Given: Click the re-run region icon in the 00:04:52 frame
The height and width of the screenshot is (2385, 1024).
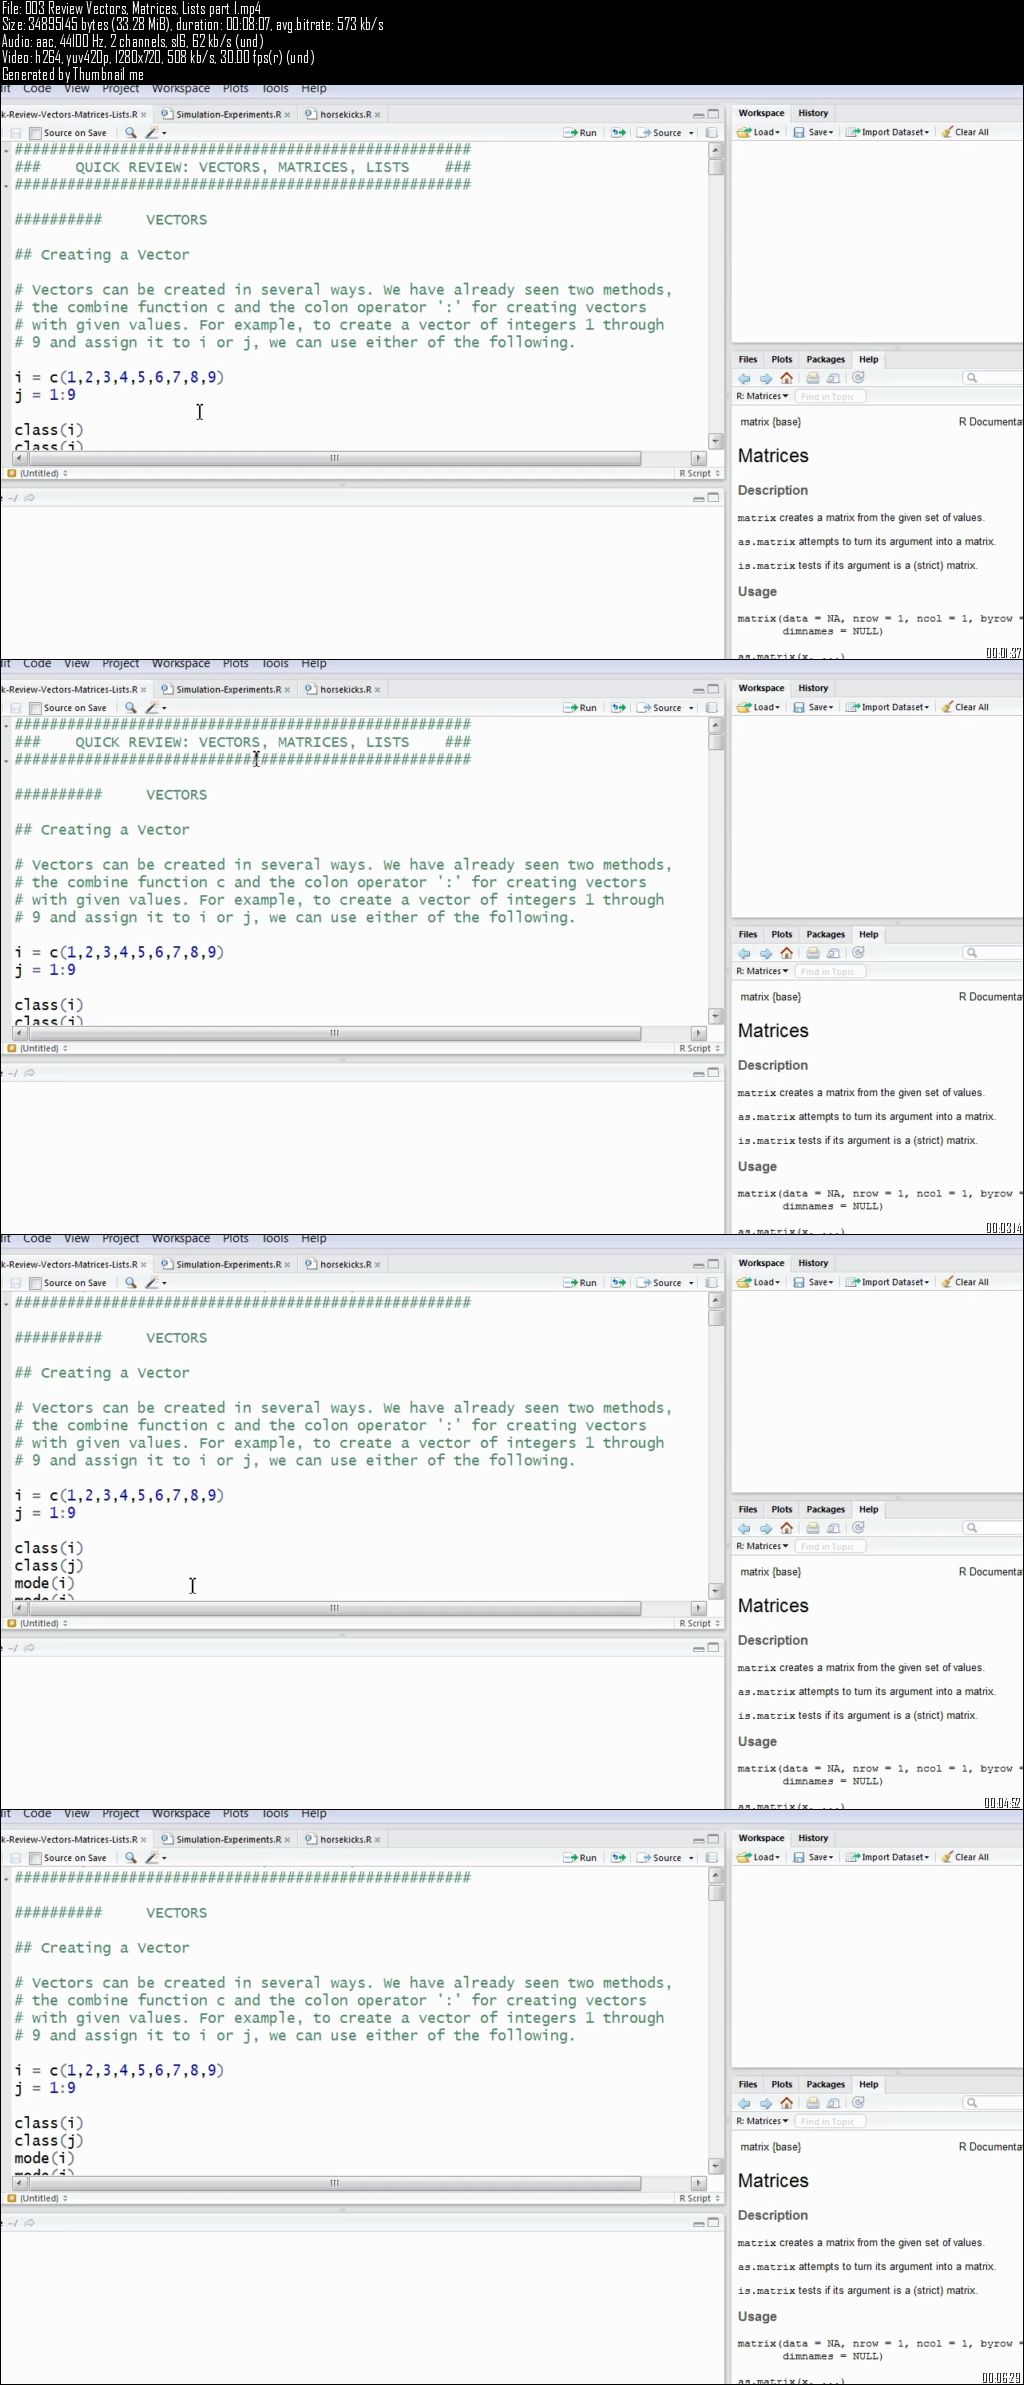Looking at the screenshot, I should (x=619, y=1283).
